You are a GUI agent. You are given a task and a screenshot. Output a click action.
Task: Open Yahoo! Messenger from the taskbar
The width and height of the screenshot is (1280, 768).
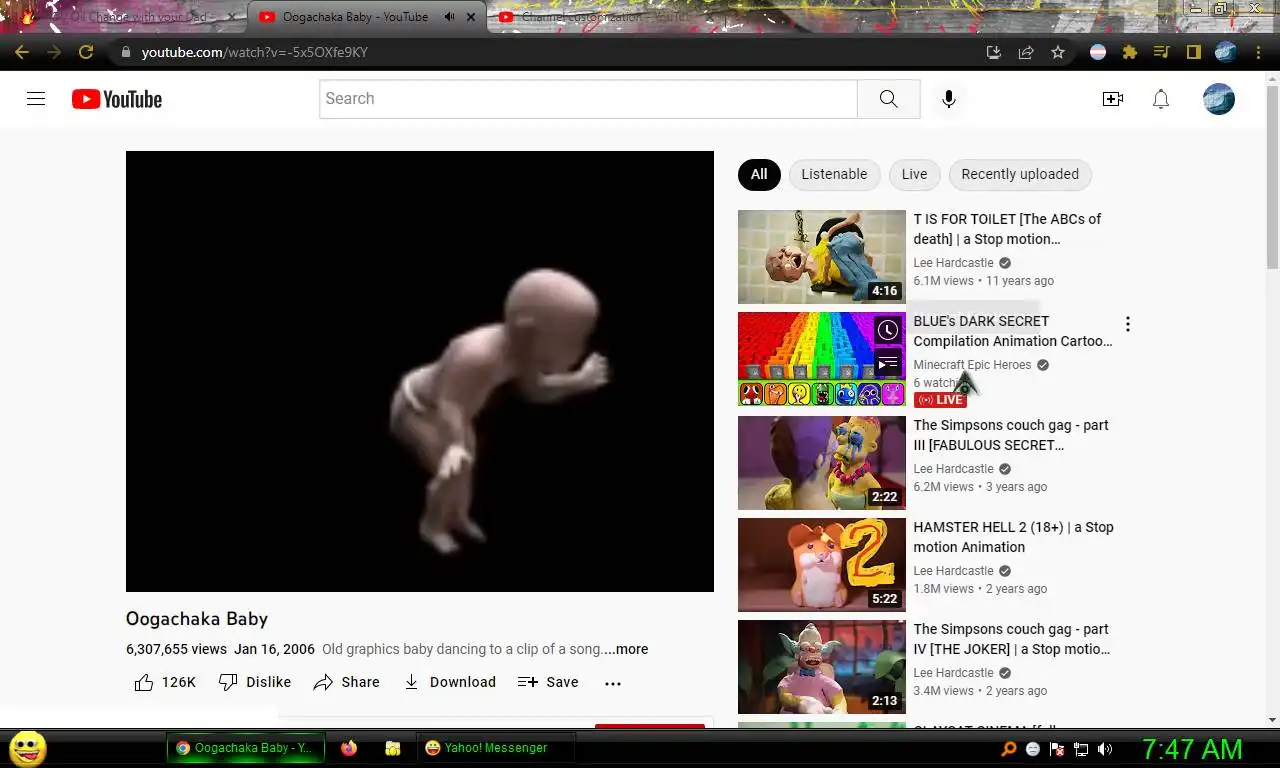coord(496,748)
